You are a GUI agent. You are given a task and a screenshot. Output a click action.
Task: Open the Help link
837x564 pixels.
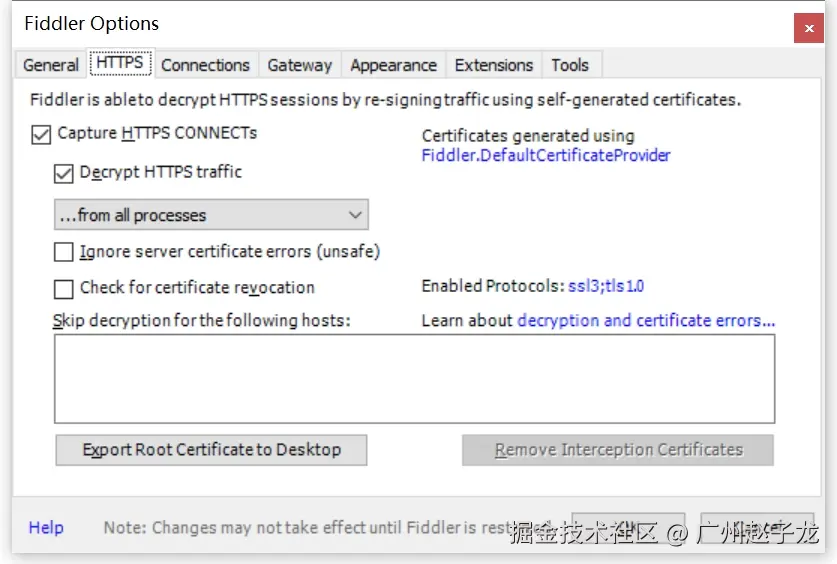coord(46,528)
